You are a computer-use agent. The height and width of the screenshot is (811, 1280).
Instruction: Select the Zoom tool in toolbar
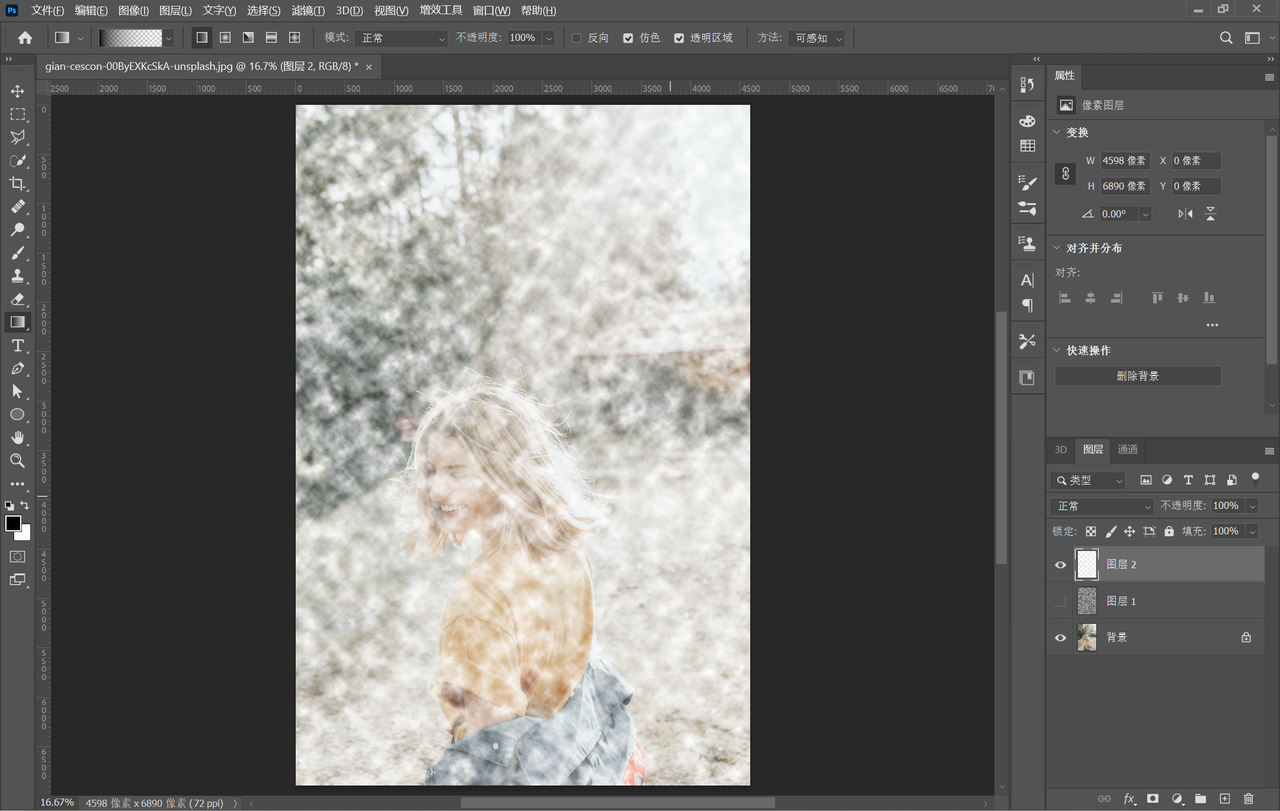pos(17,460)
